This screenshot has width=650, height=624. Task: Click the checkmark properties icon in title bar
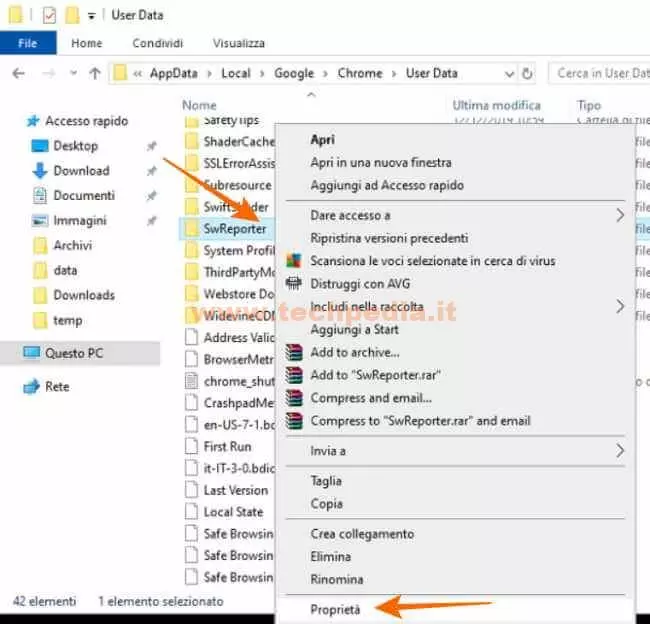coord(49,15)
